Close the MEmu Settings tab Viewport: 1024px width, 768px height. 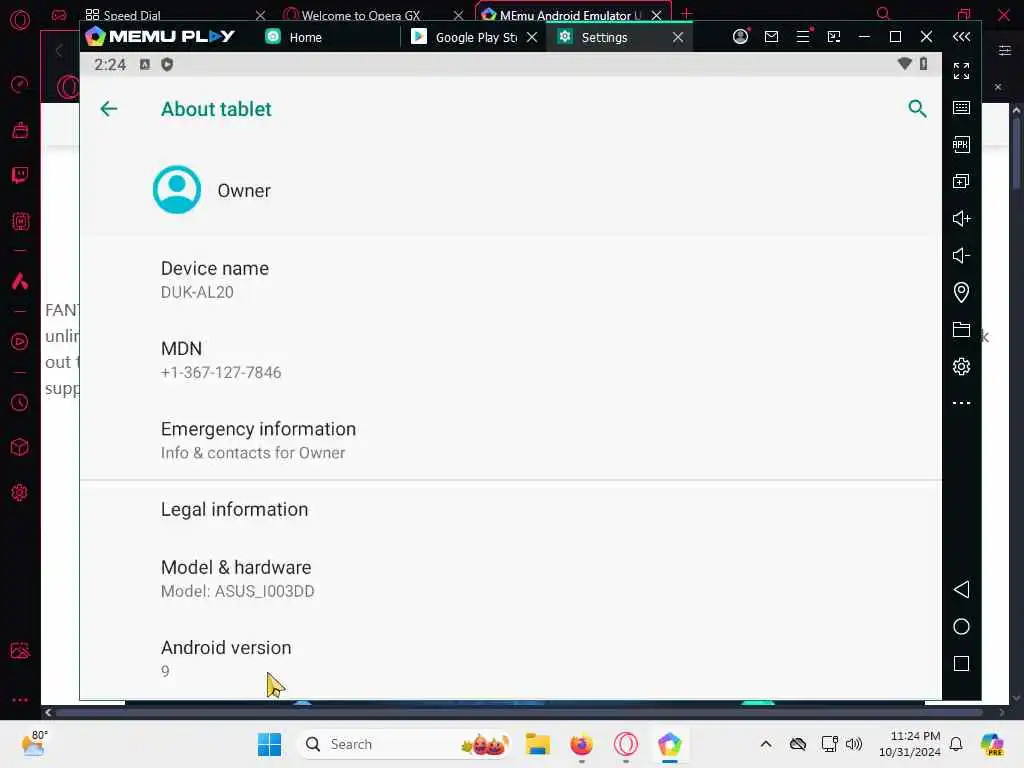pos(678,37)
